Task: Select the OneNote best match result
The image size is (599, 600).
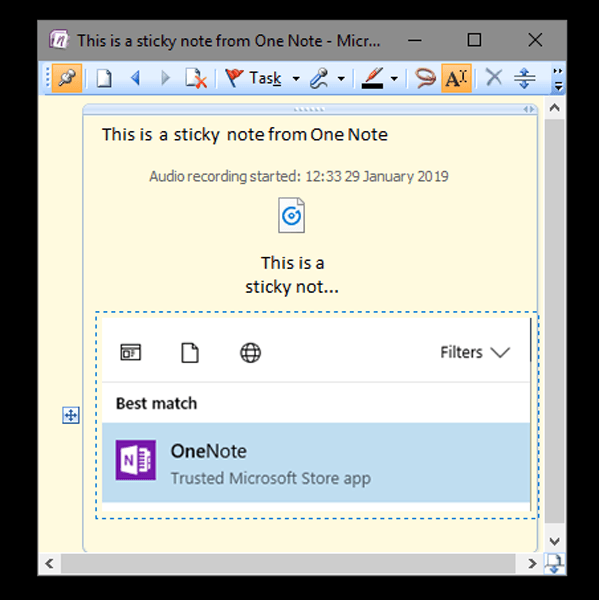Action: (316, 463)
